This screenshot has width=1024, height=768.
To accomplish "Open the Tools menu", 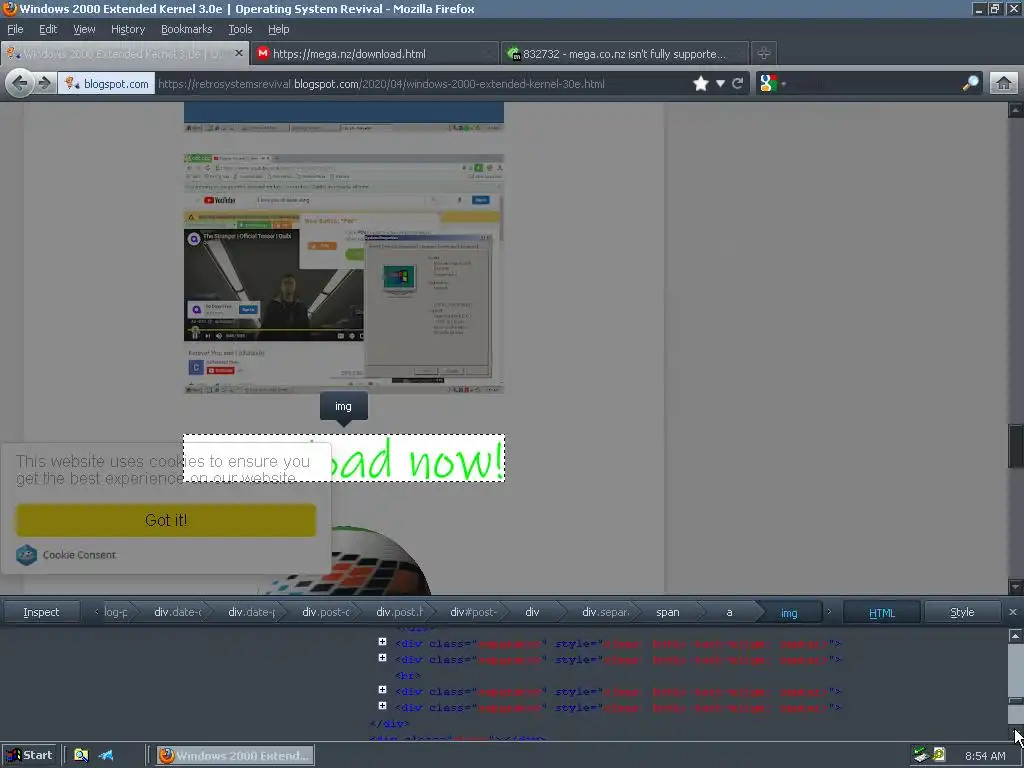I will click(x=240, y=29).
